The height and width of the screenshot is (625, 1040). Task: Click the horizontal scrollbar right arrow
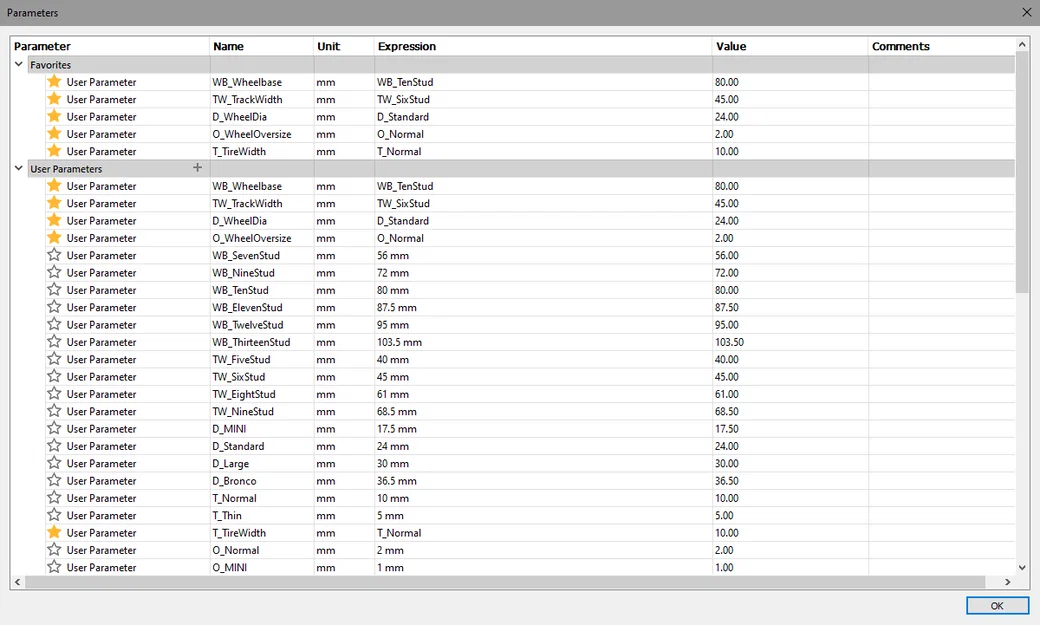point(1008,582)
